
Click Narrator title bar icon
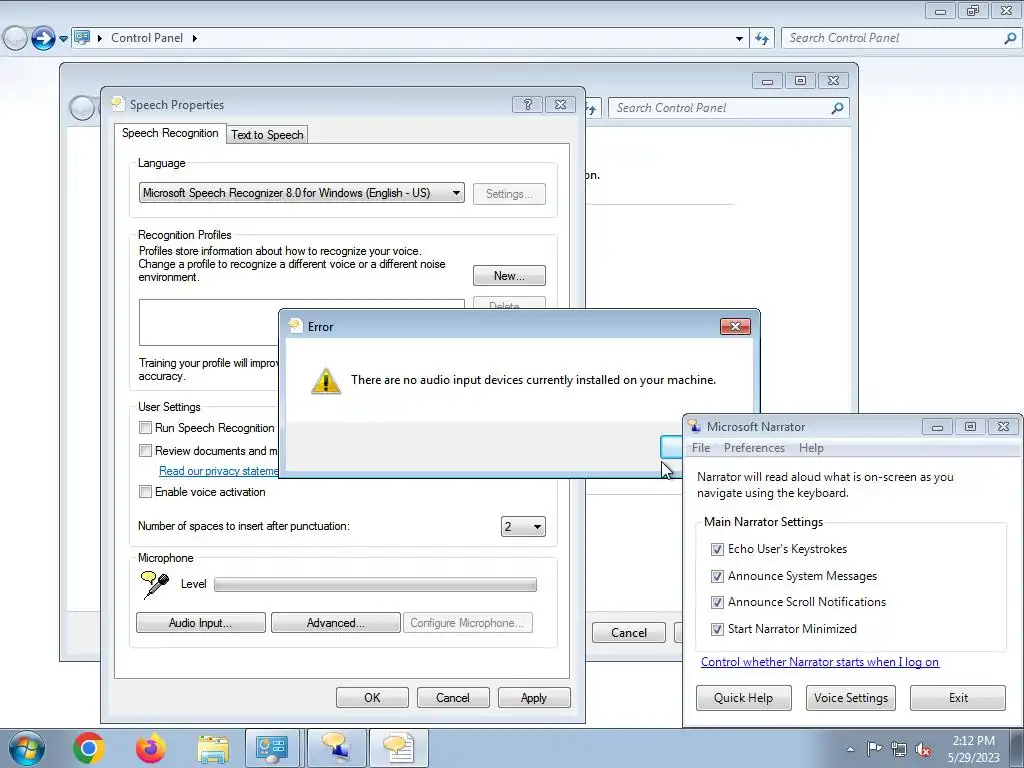coord(695,426)
